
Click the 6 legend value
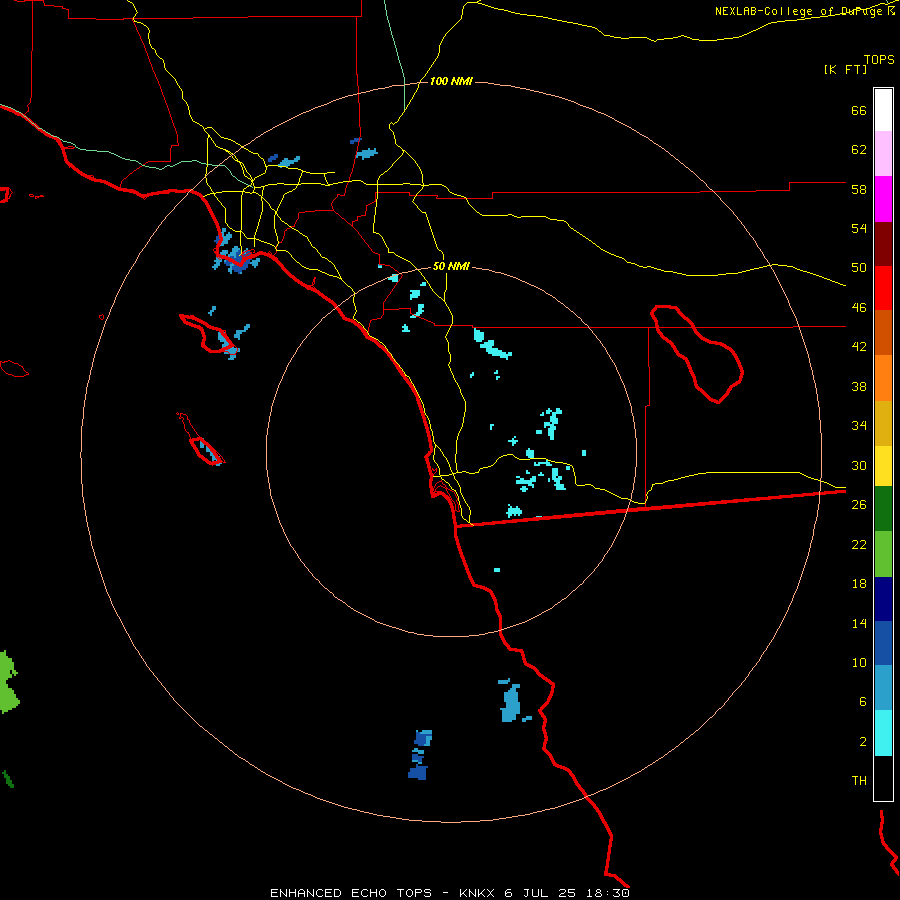(863, 702)
